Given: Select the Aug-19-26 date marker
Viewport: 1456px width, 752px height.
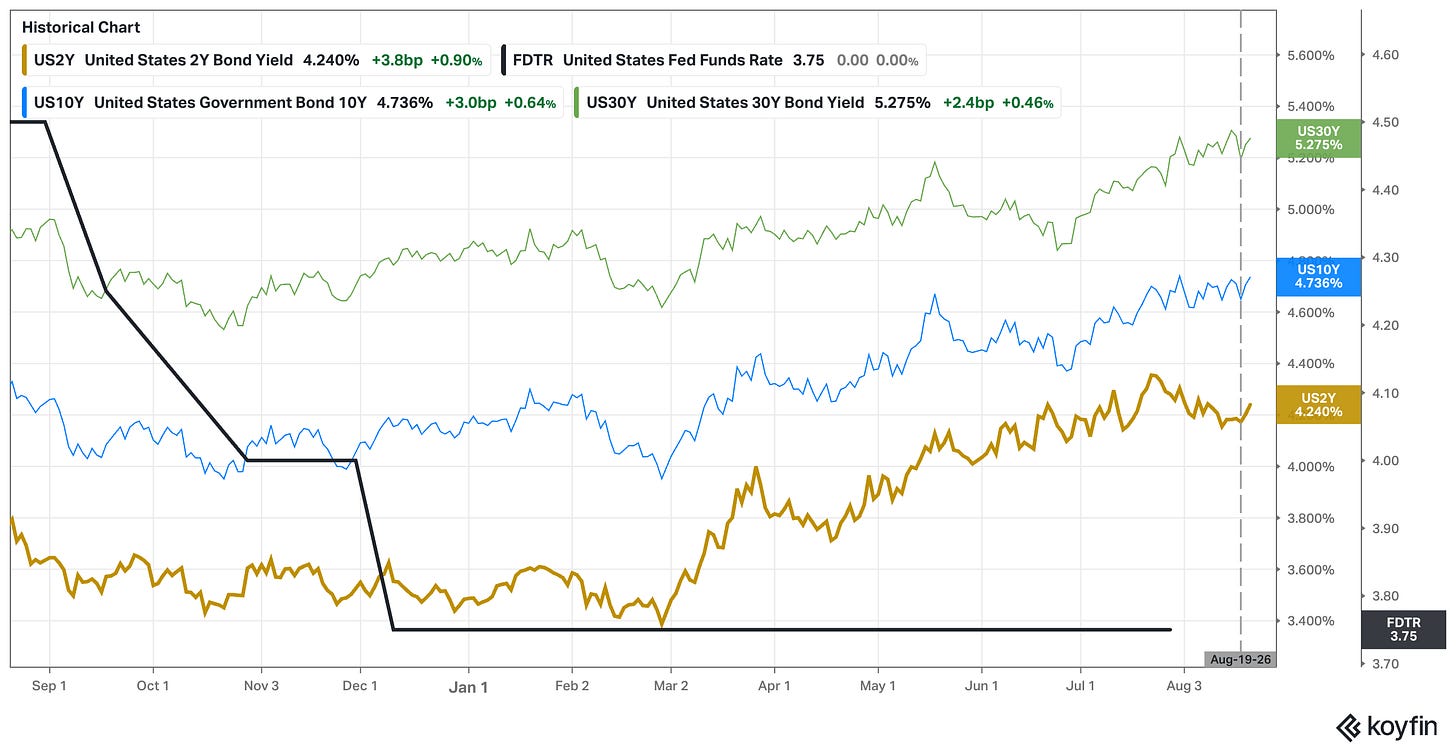Looking at the screenshot, I should click(x=1241, y=660).
